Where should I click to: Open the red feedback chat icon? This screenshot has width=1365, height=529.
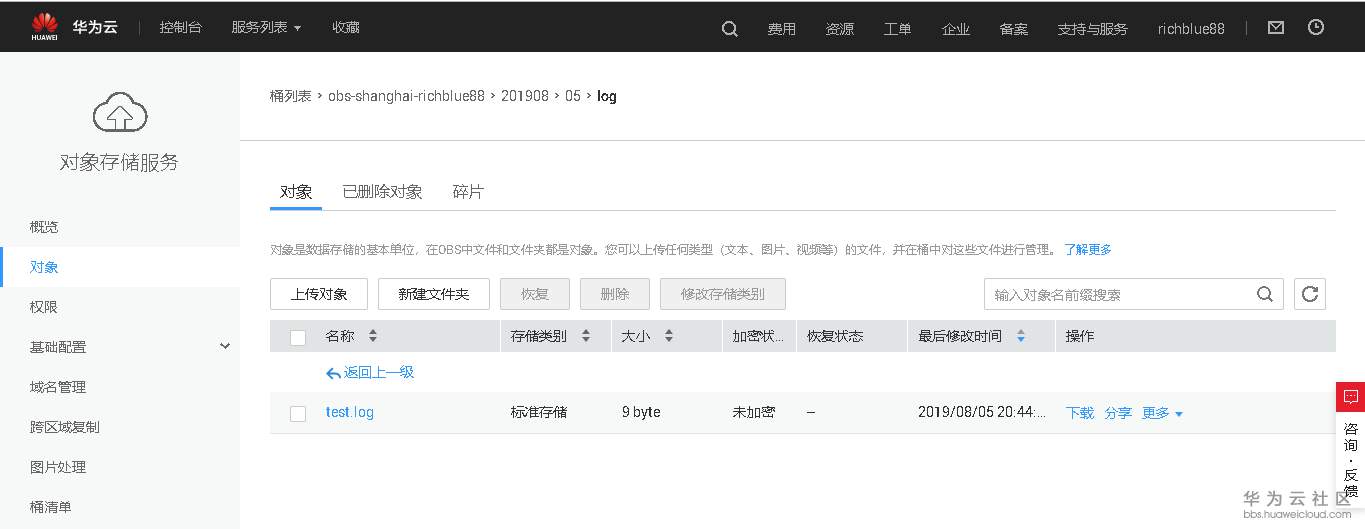1350,397
